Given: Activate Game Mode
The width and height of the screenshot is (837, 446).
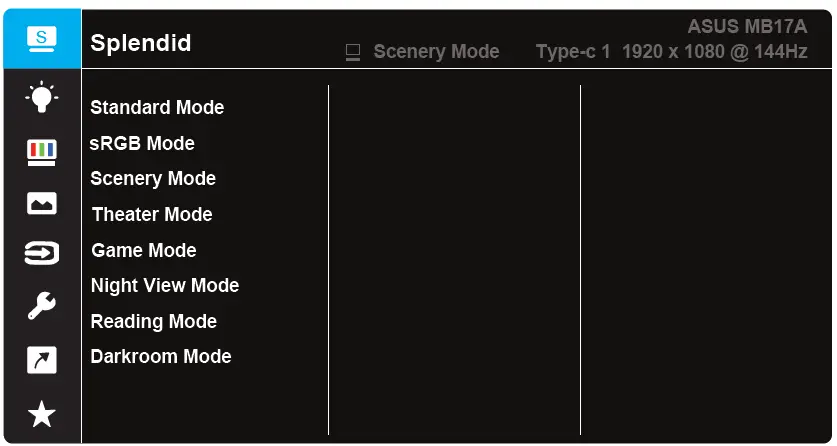Looking at the screenshot, I should [x=144, y=251].
